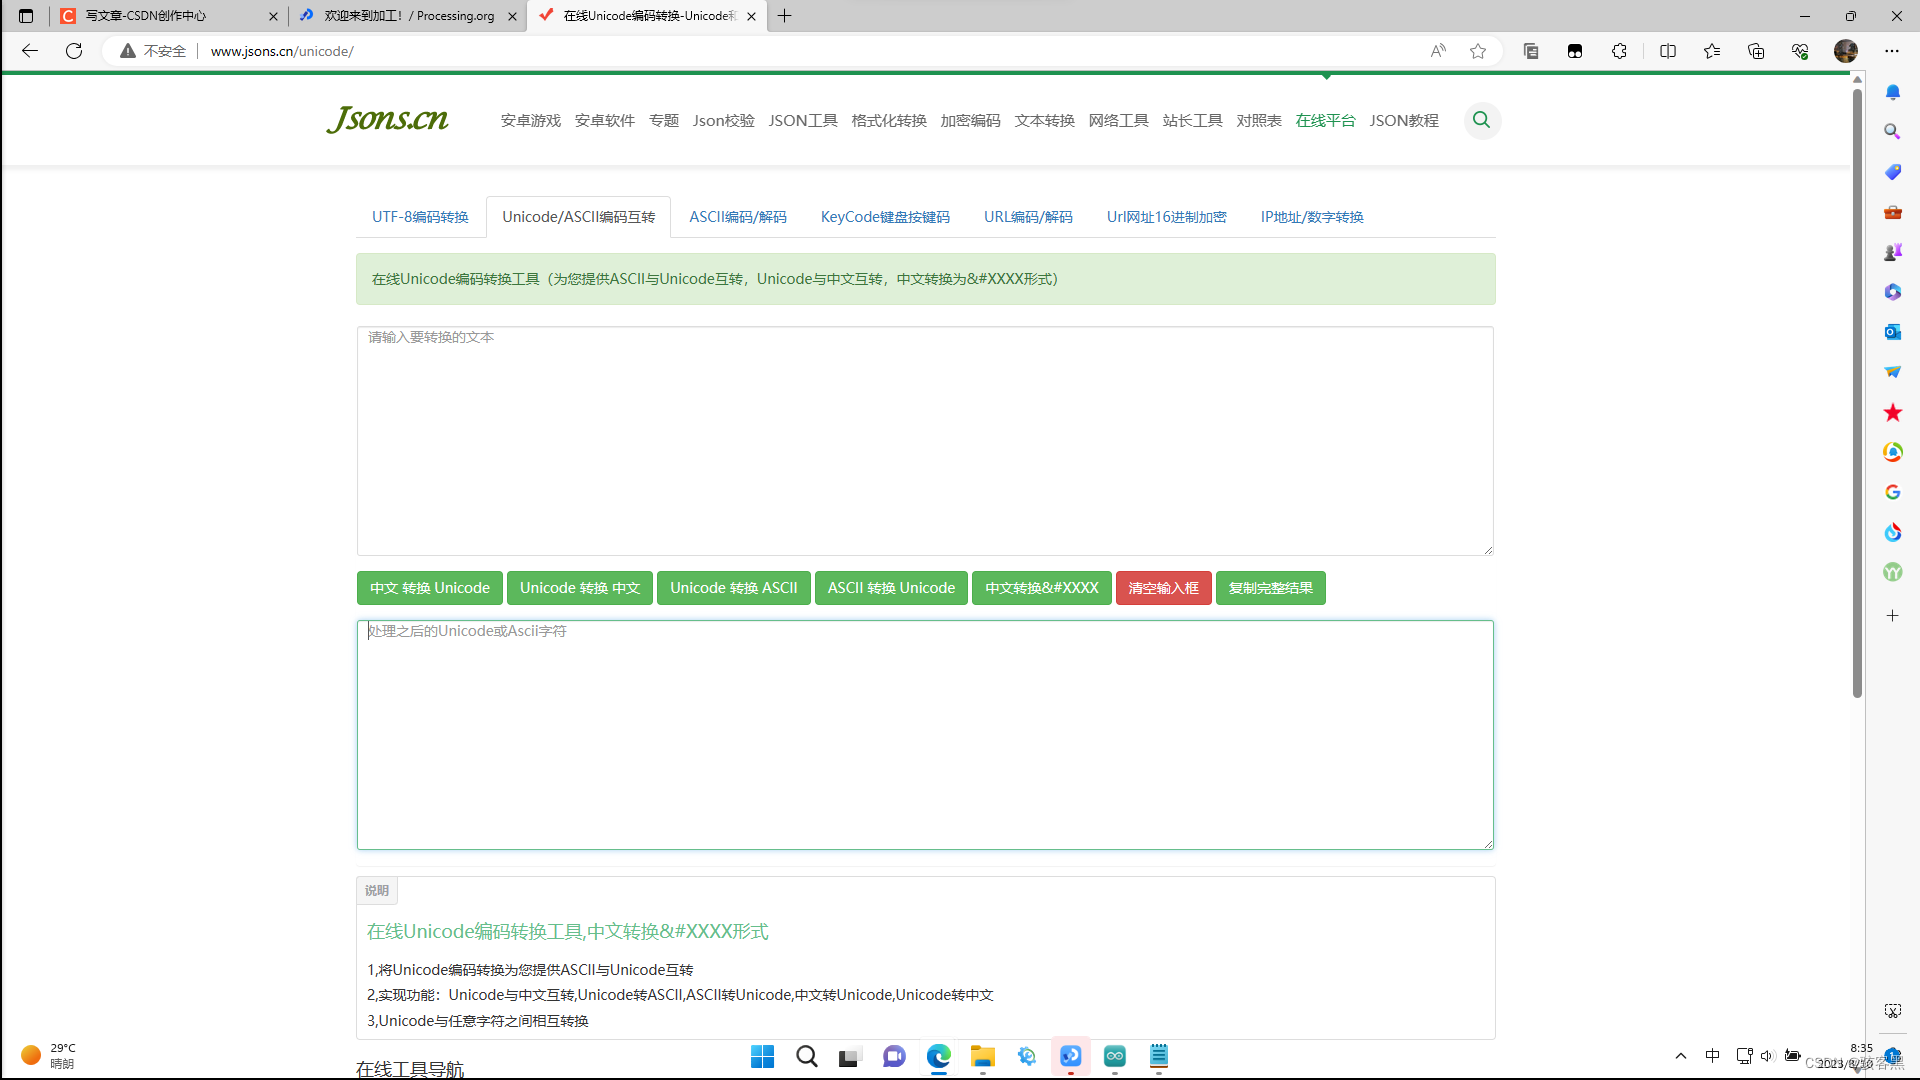
Task: Click the Microsoft 365 sidebar icon
Action: 1892,291
